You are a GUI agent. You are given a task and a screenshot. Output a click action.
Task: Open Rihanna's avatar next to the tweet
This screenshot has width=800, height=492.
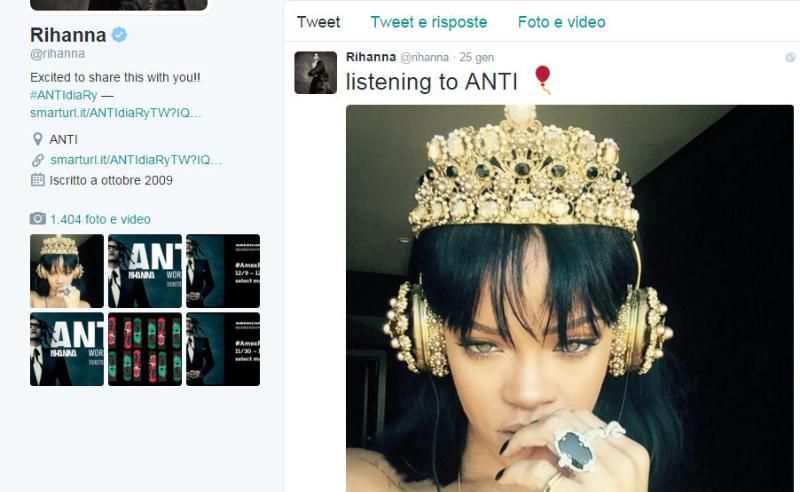315,72
